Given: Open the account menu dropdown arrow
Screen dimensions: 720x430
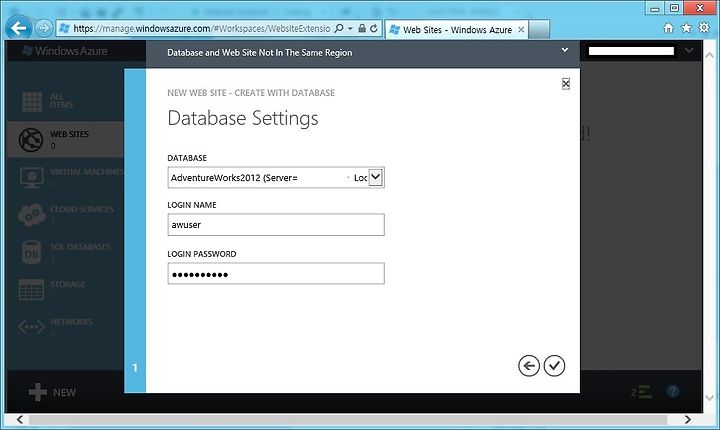Looking at the screenshot, I should click(689, 51).
